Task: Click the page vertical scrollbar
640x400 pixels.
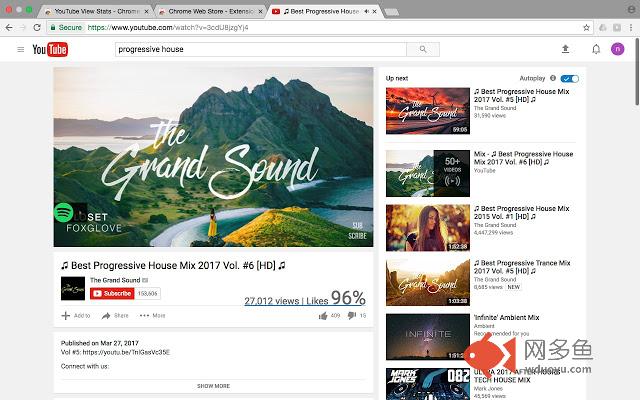Action: point(637,71)
